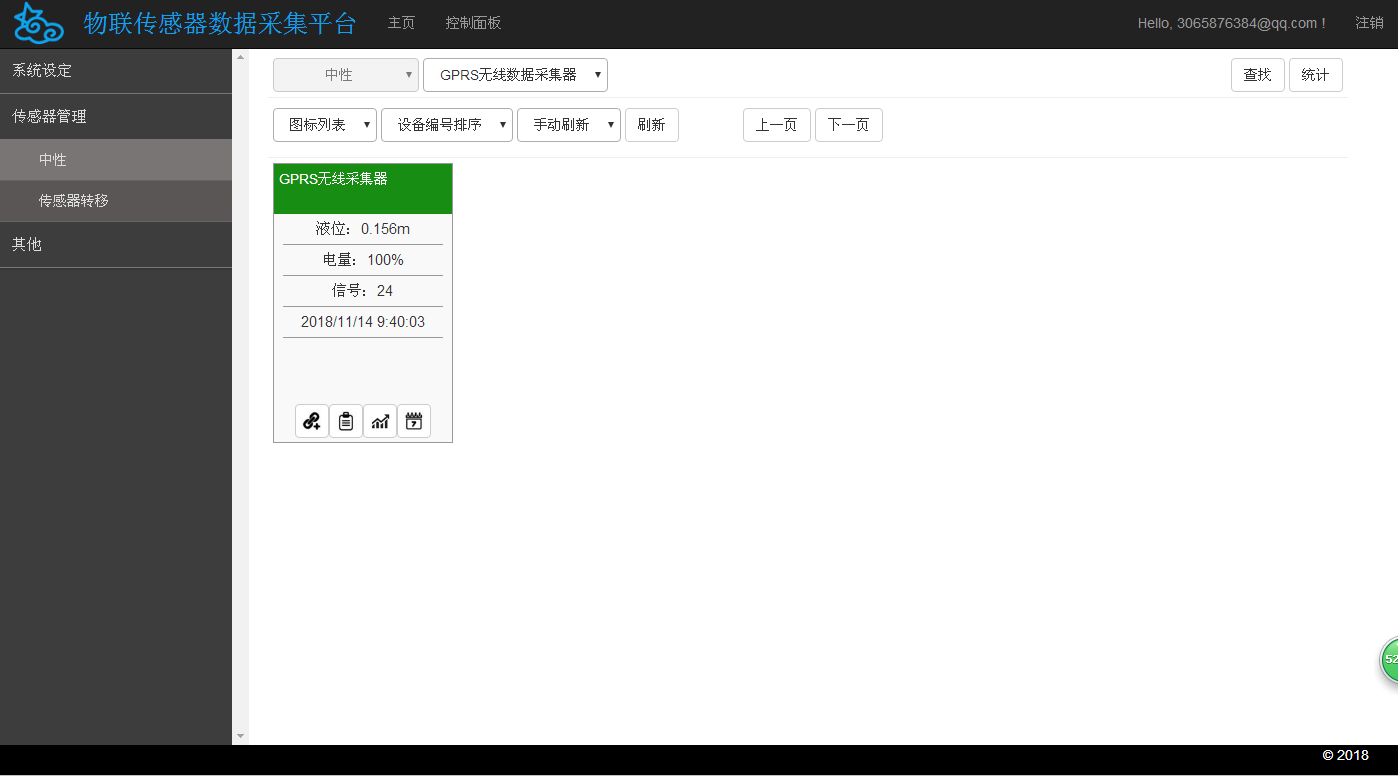The image size is (1398, 779).
Task: Go to next page with 下一页
Action: click(848, 124)
